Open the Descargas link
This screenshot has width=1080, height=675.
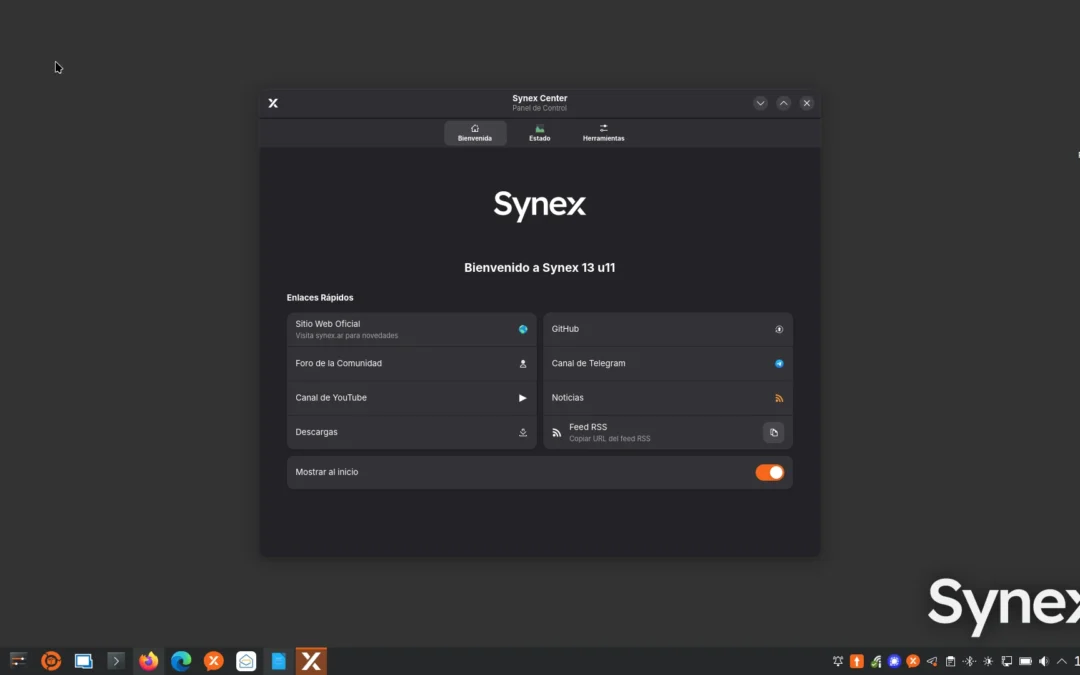(411, 433)
